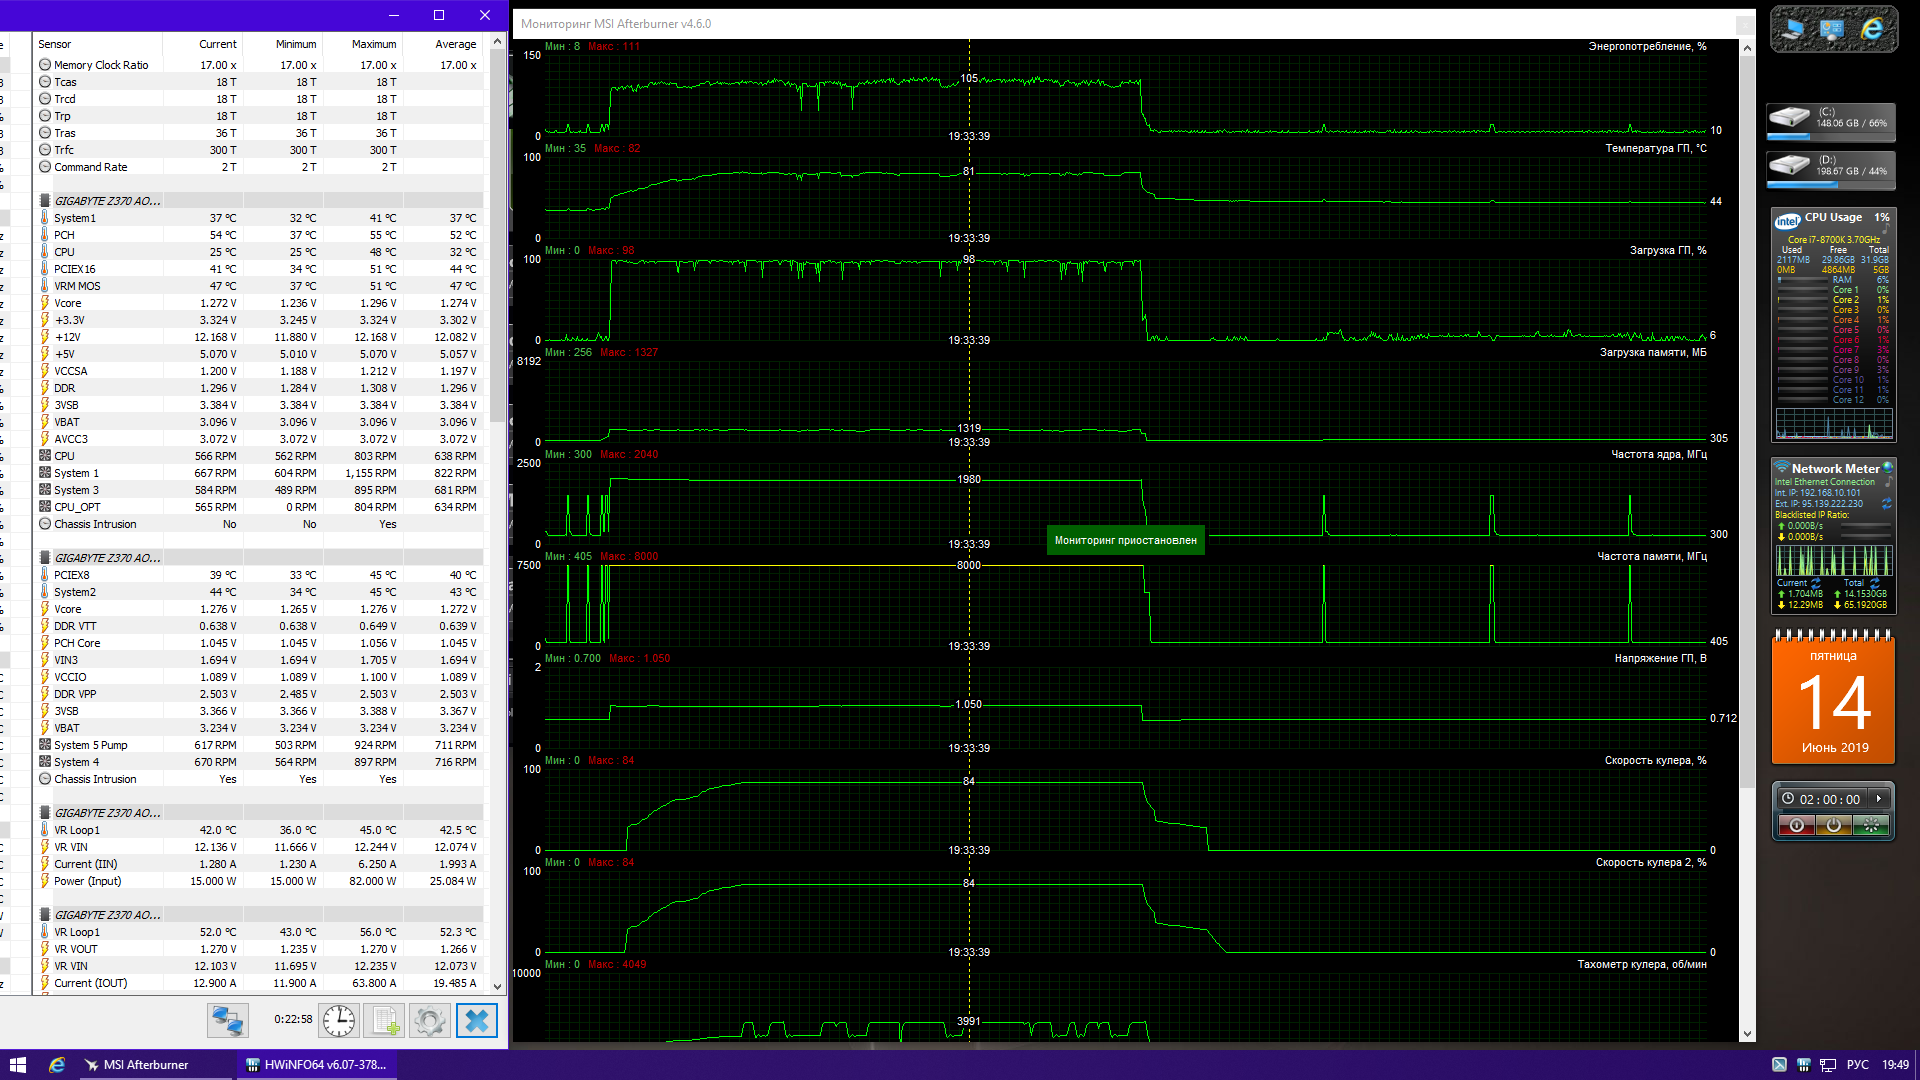Open Control Panel icon in launcher gadget

point(1832,30)
